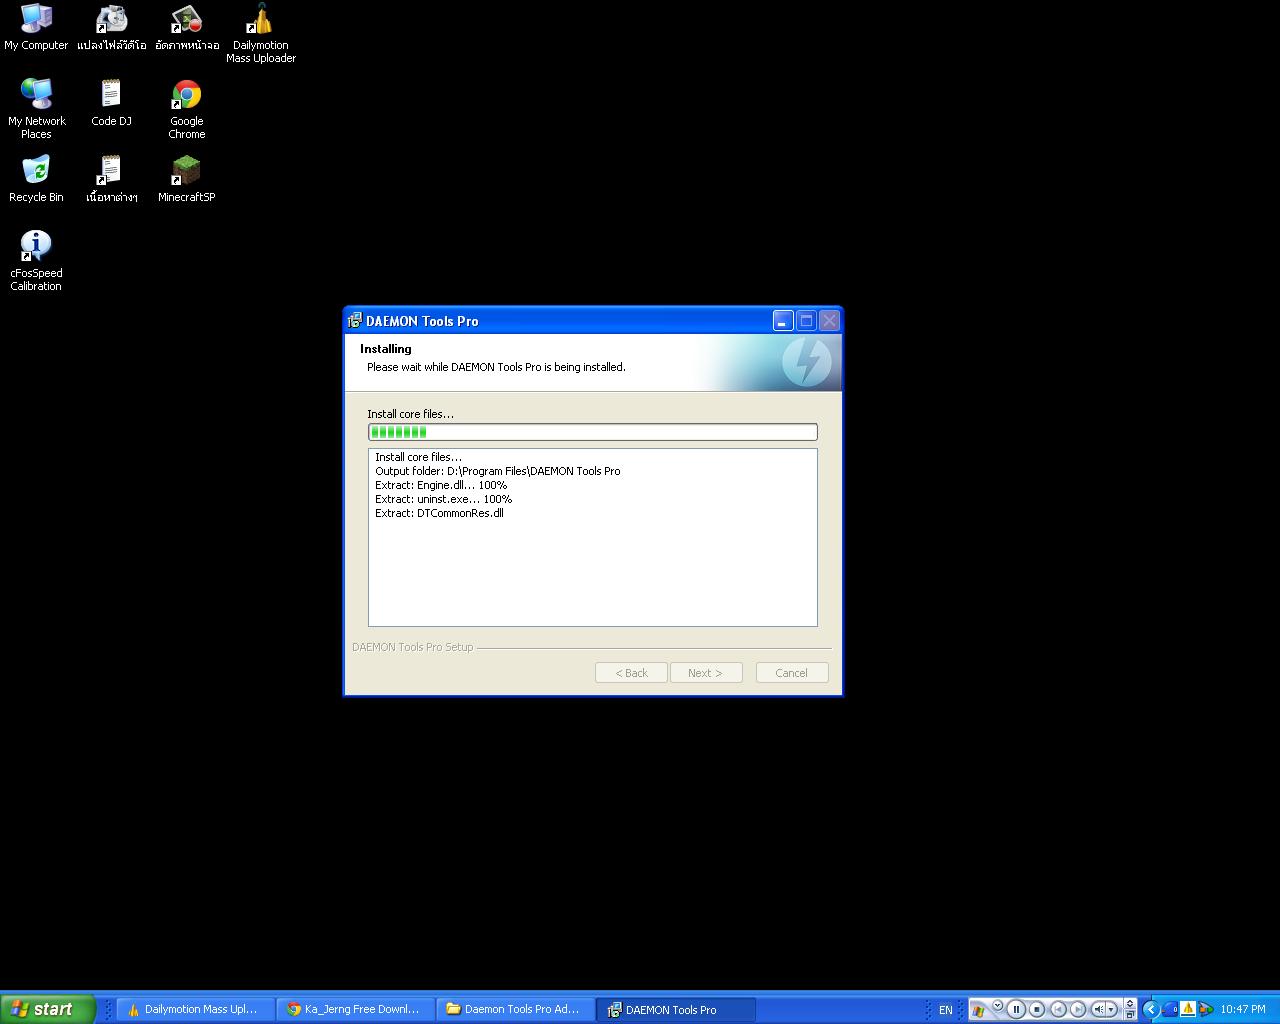Skip to previous track in Media Player toolbar
The width and height of the screenshot is (1280, 1024).
tap(1058, 1010)
